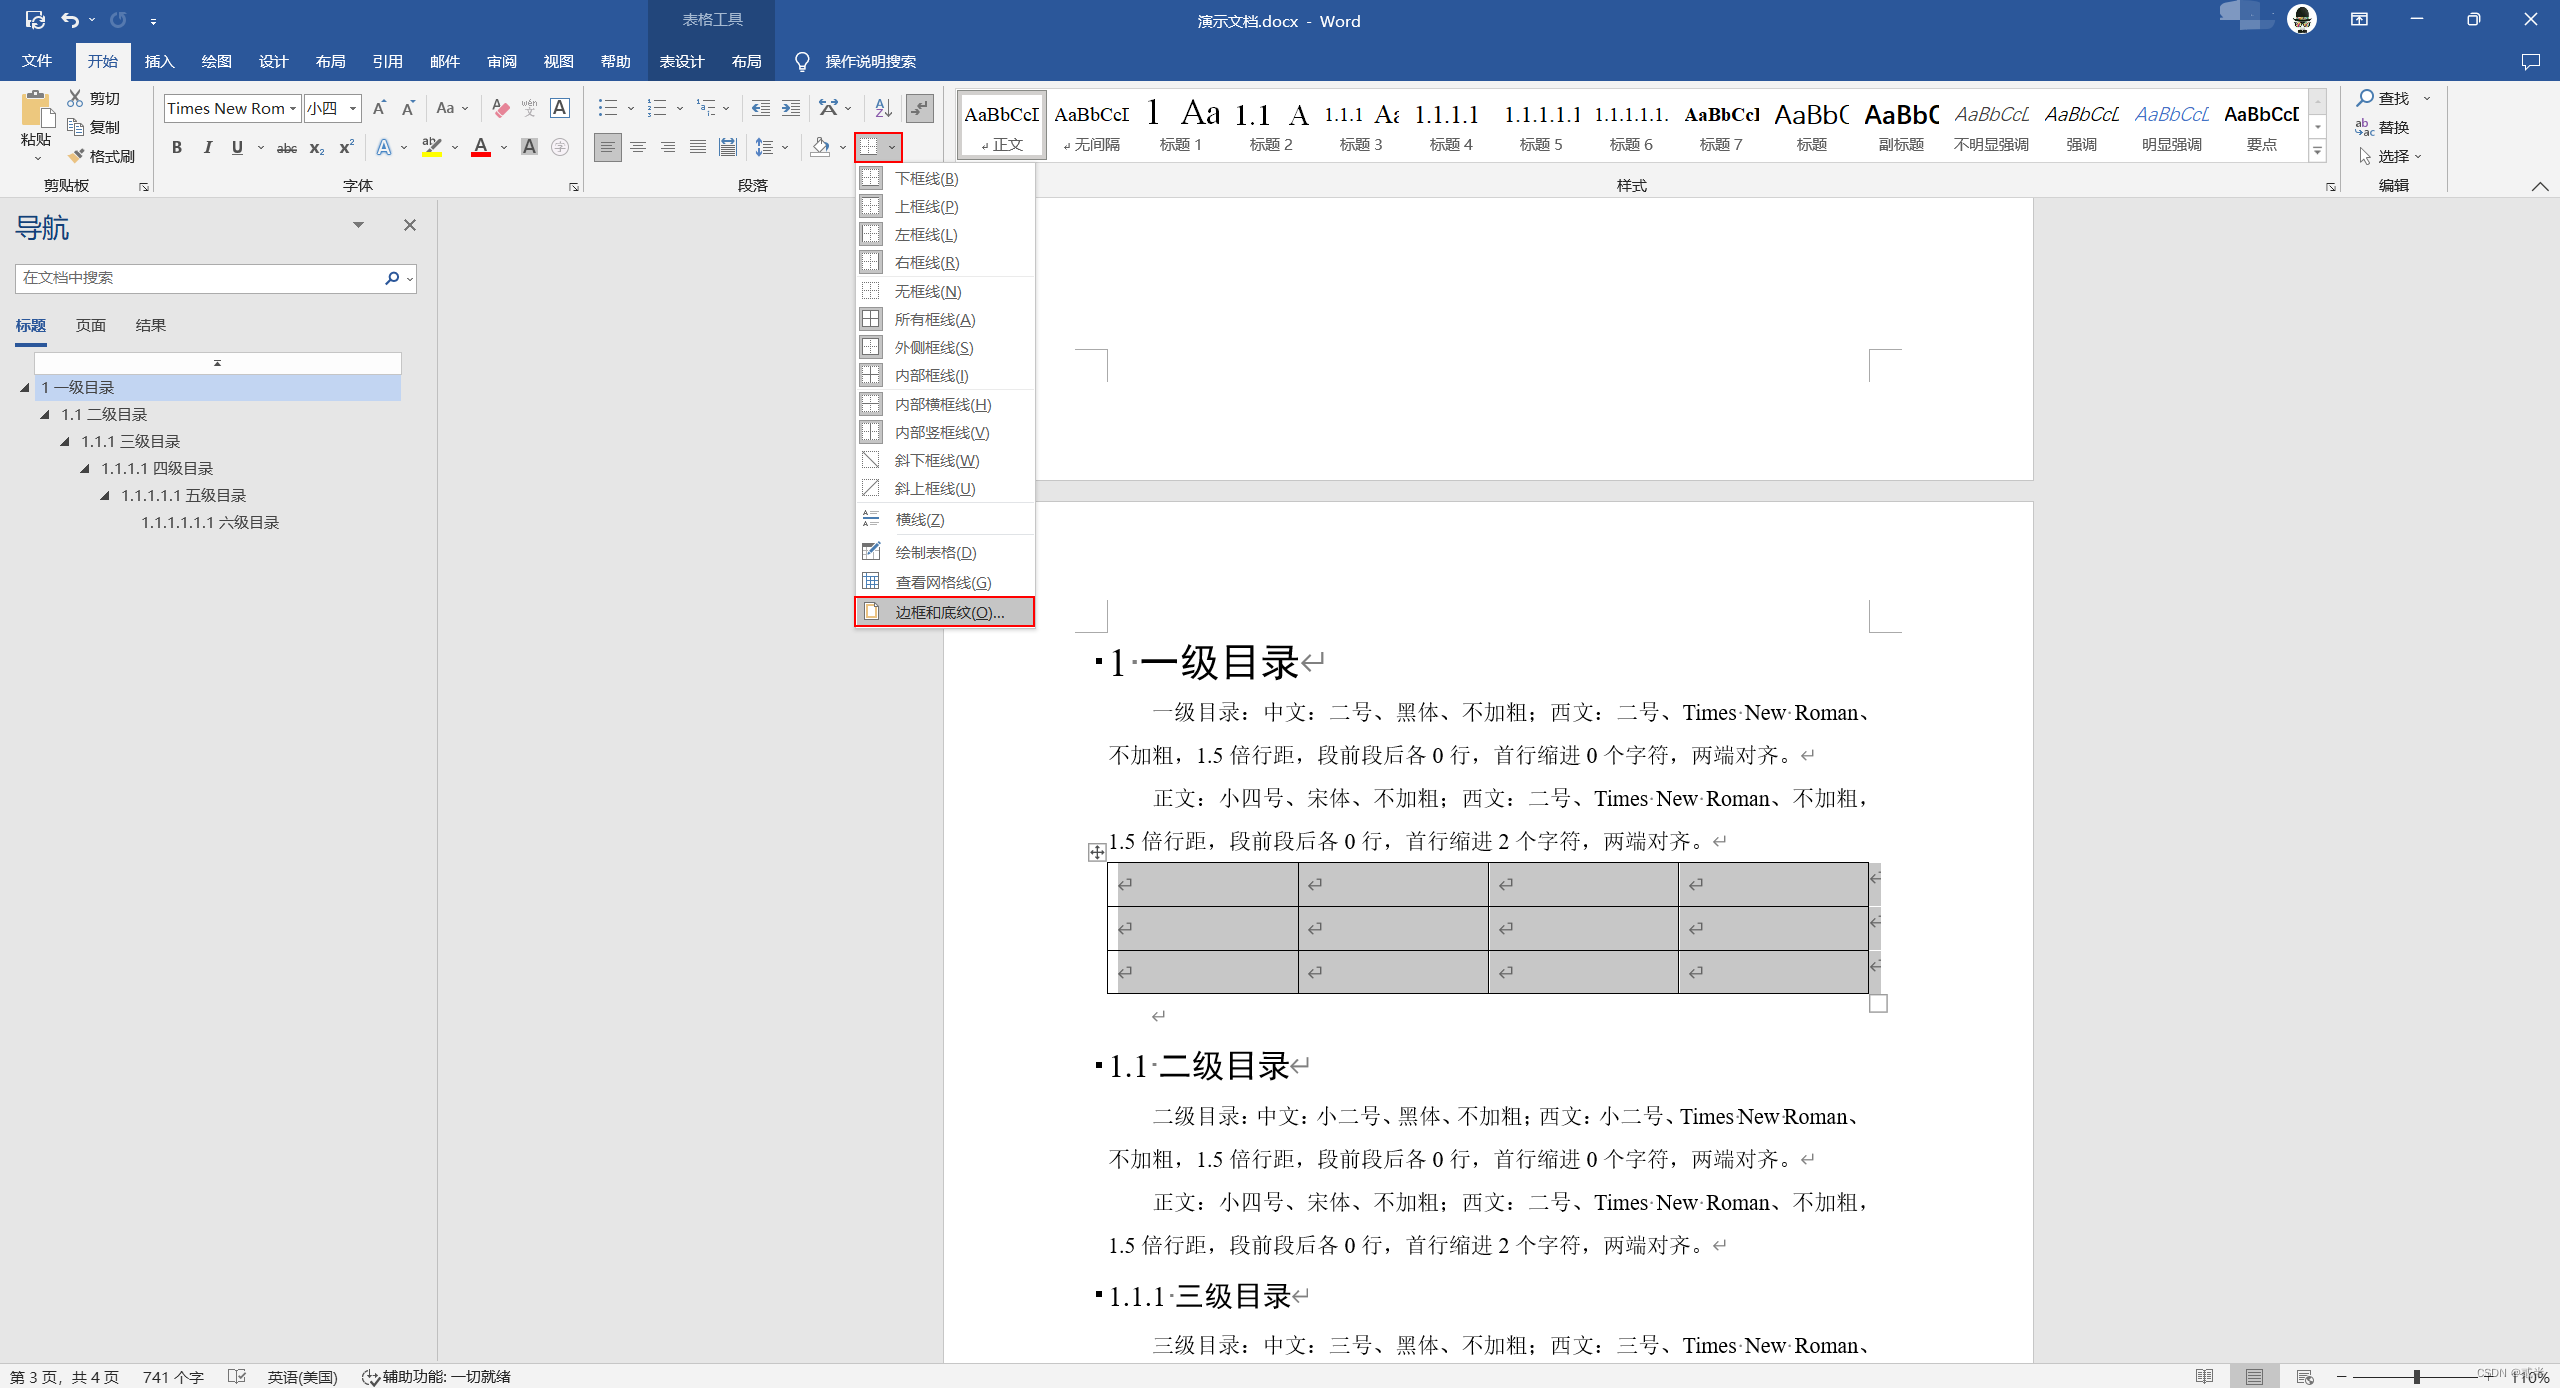Collapse the 1.1 二级目录 tree node
The width and height of the screenshot is (2560, 1388).
tap(45, 415)
